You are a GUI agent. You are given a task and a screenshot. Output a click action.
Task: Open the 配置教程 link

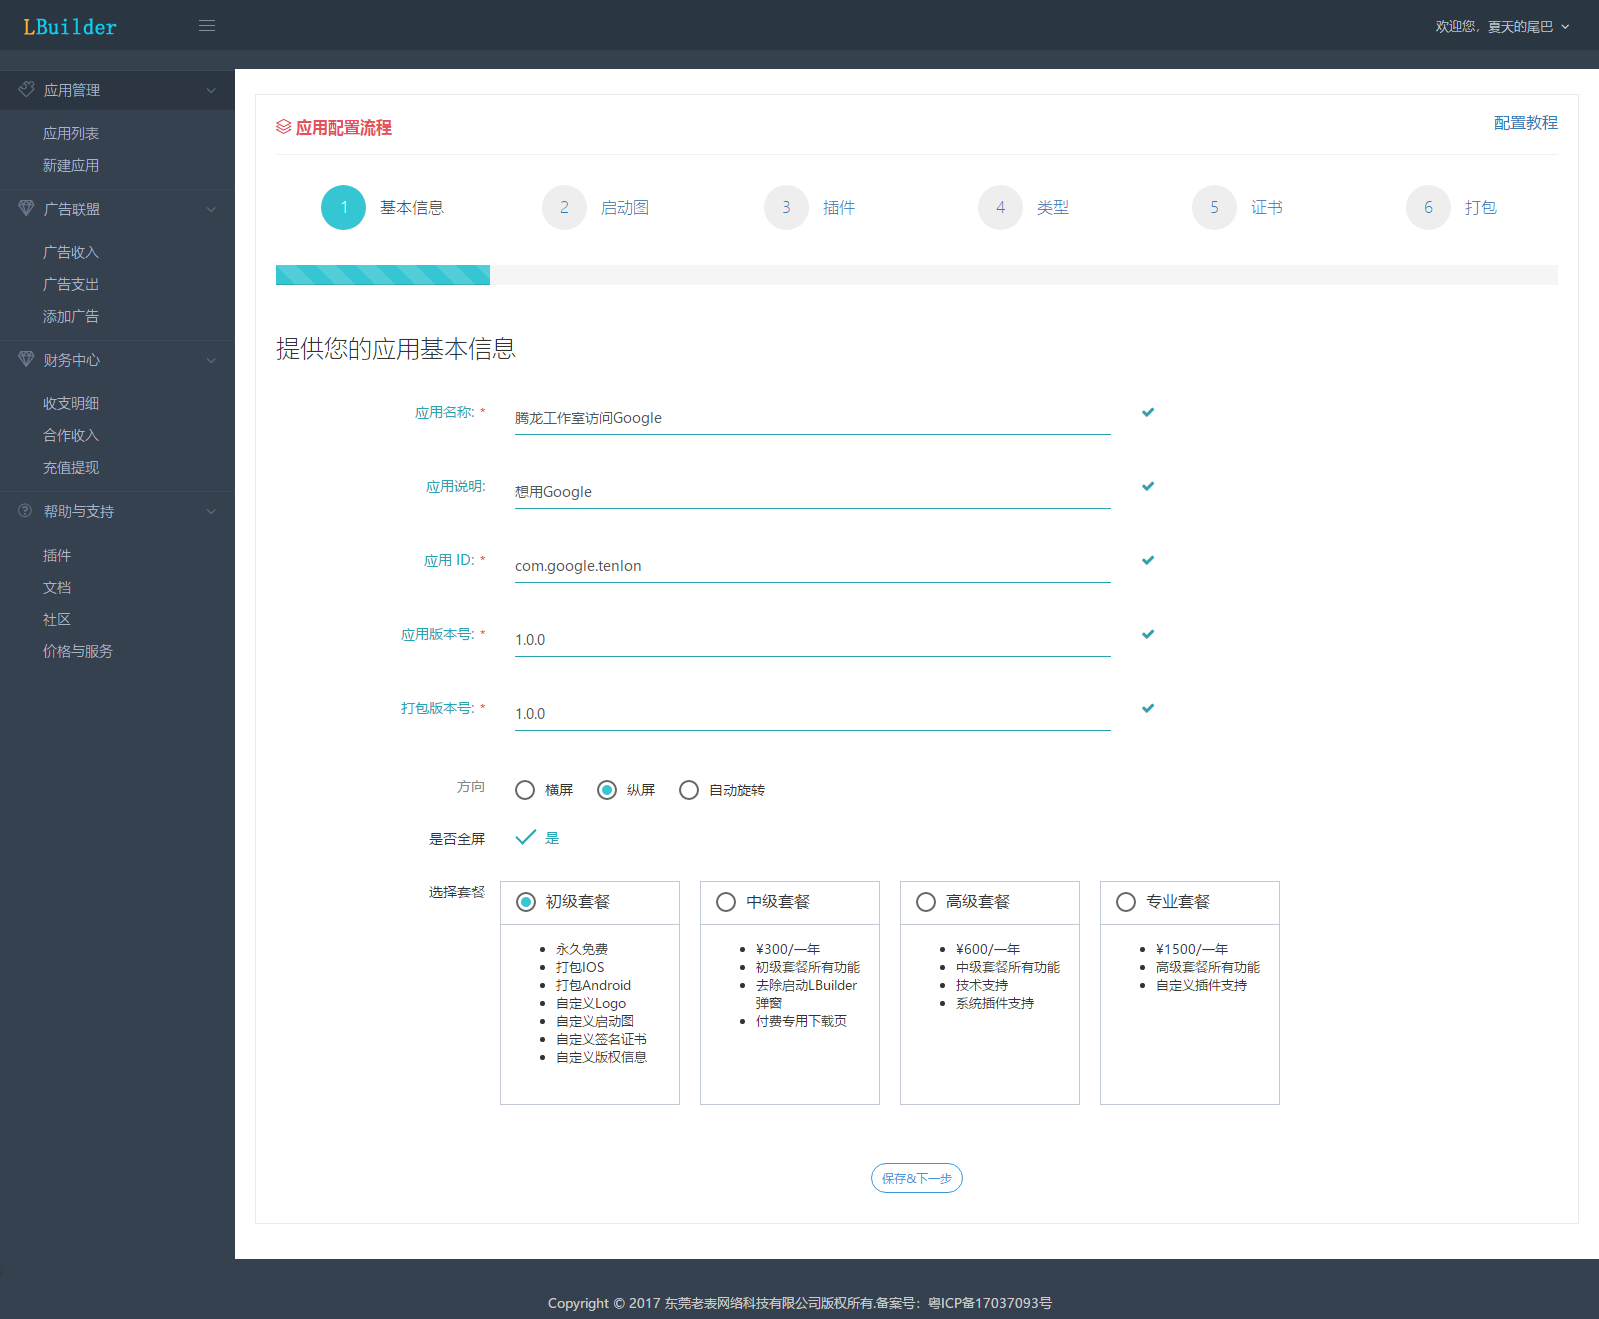(1525, 123)
